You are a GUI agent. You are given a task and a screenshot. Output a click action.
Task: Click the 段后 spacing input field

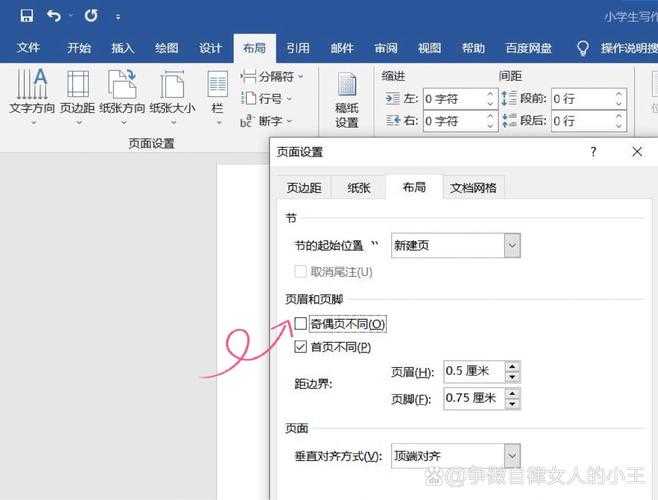[589, 121]
